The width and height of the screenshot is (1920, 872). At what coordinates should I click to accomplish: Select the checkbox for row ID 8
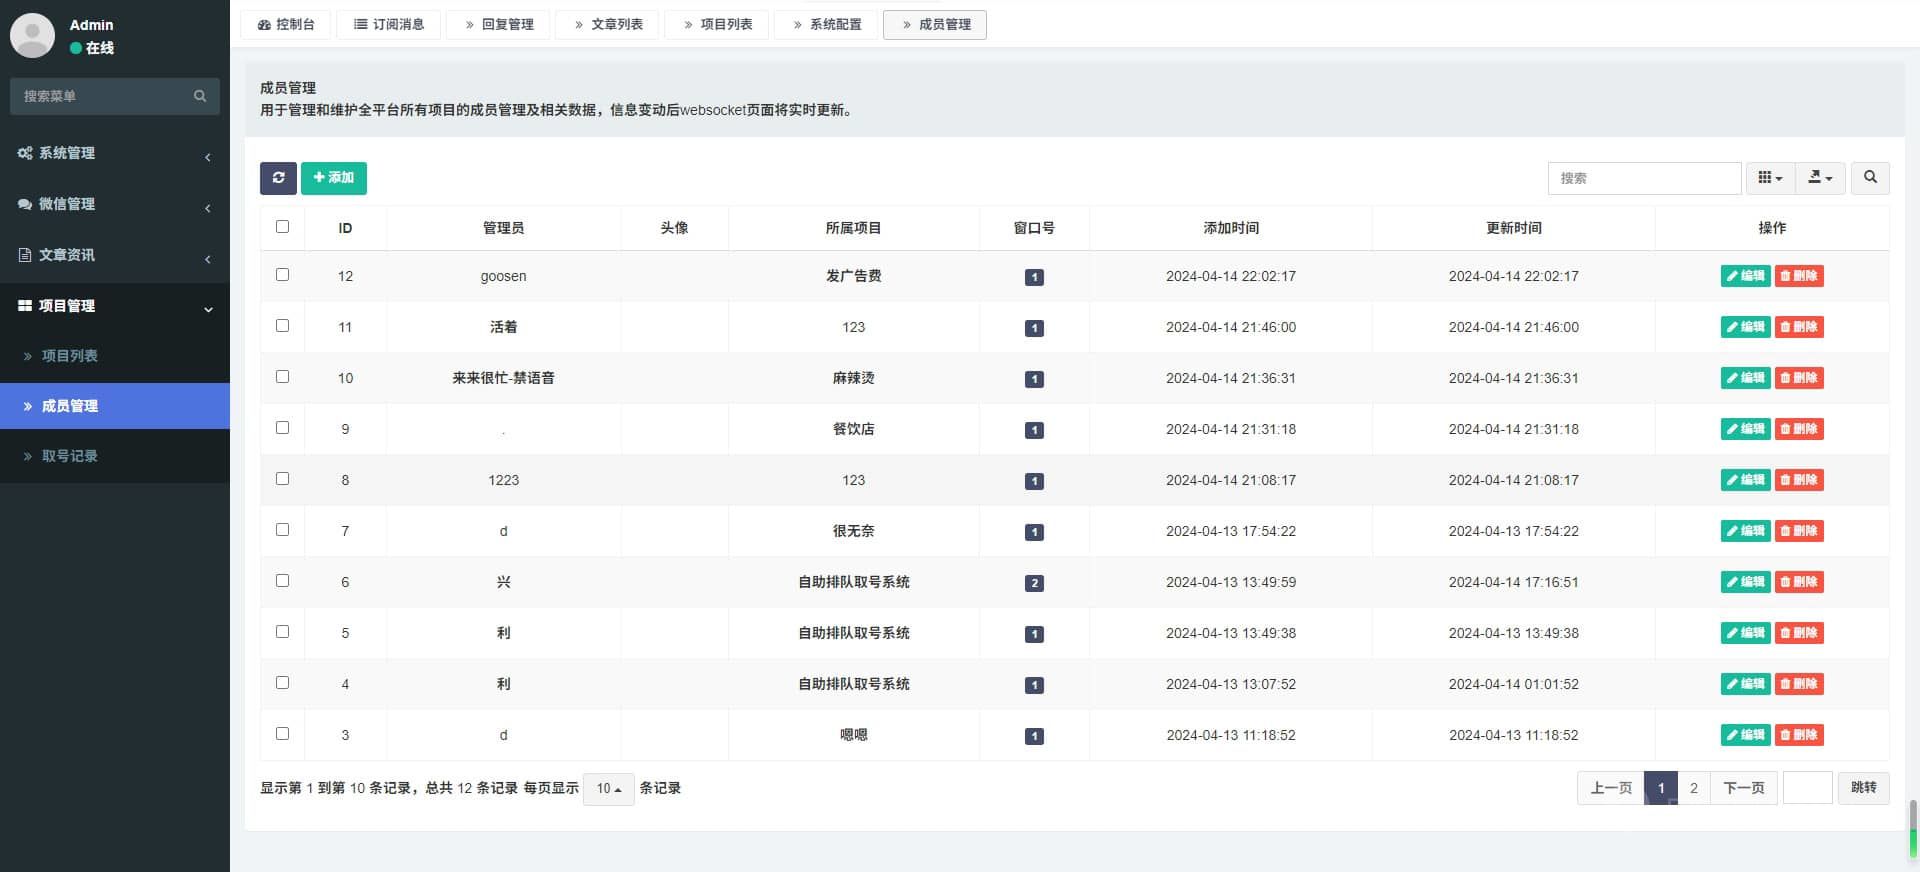click(282, 479)
